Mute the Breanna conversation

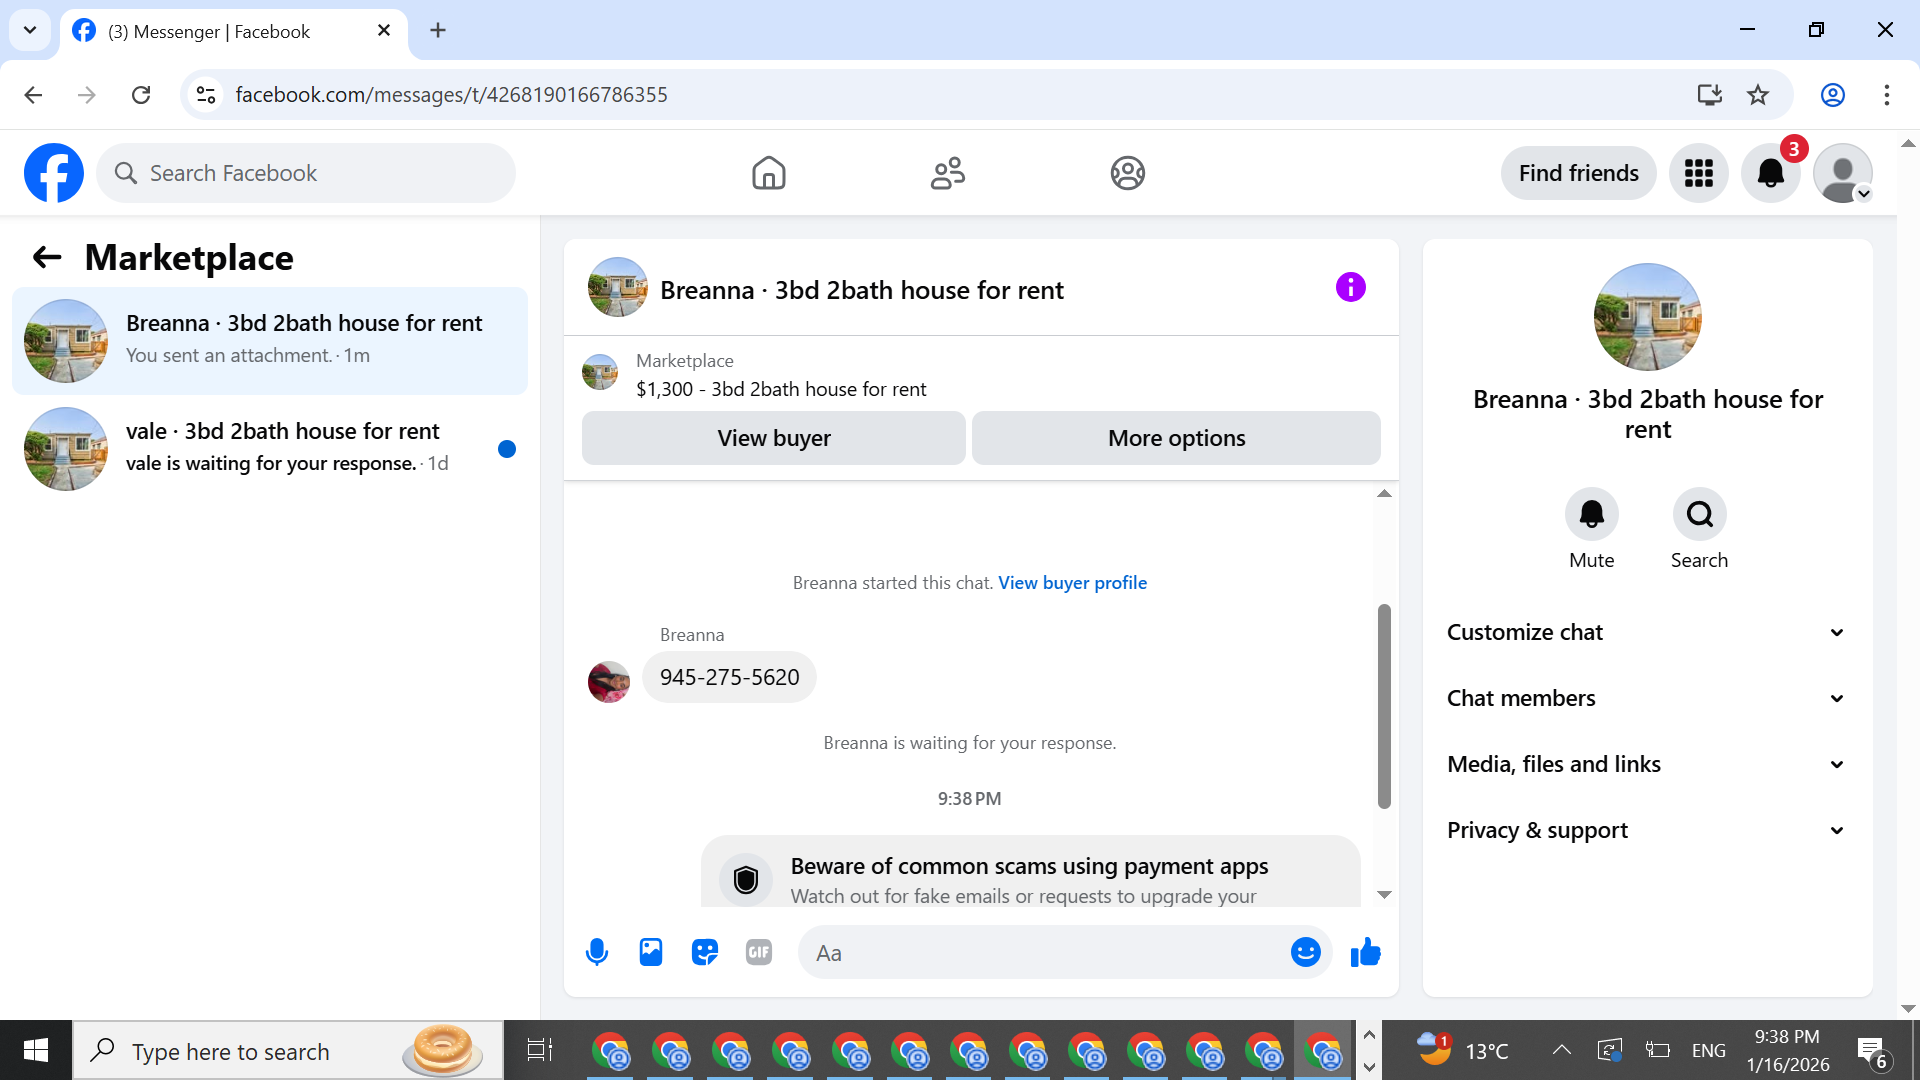(1591, 514)
